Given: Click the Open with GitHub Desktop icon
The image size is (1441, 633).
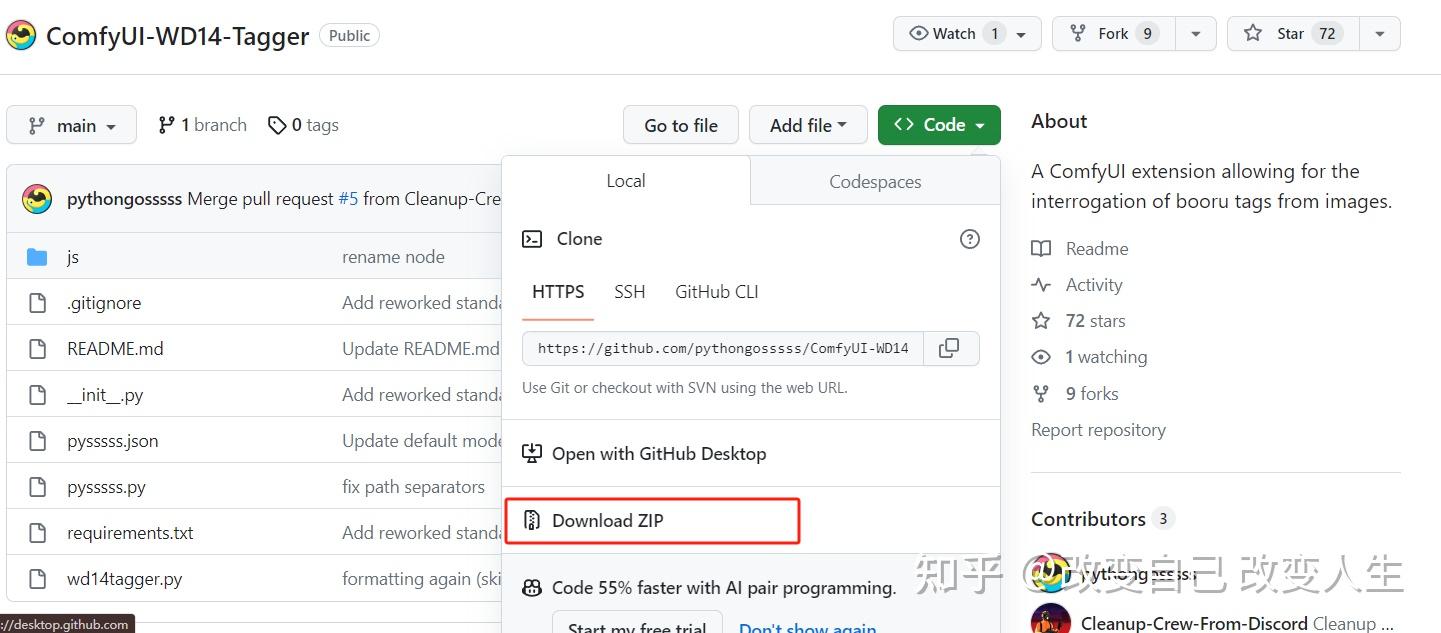Looking at the screenshot, I should coord(532,453).
